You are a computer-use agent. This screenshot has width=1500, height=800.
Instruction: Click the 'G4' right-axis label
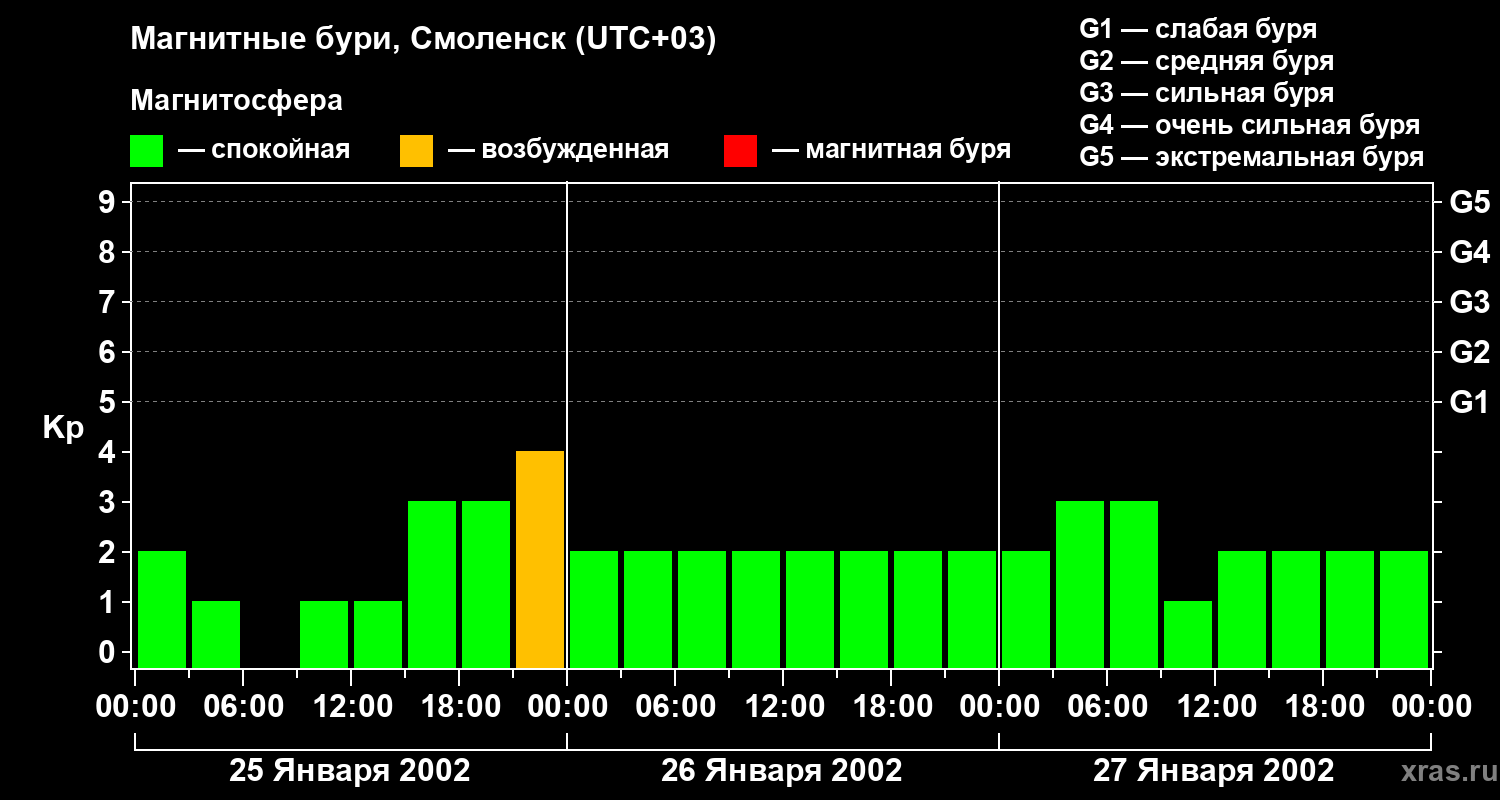[x=1470, y=253]
